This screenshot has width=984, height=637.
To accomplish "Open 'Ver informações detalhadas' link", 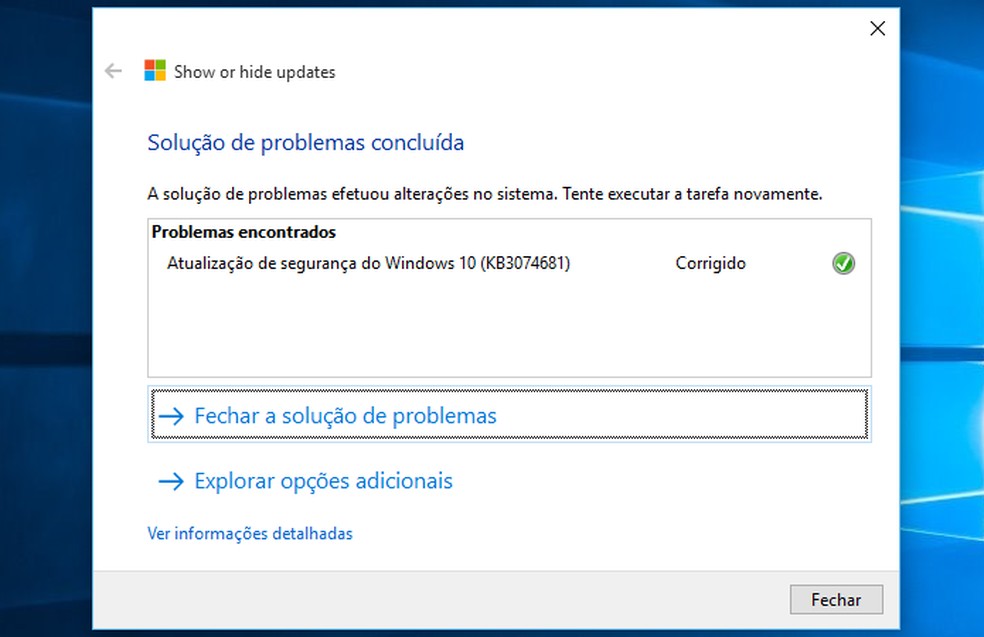I will [250, 534].
